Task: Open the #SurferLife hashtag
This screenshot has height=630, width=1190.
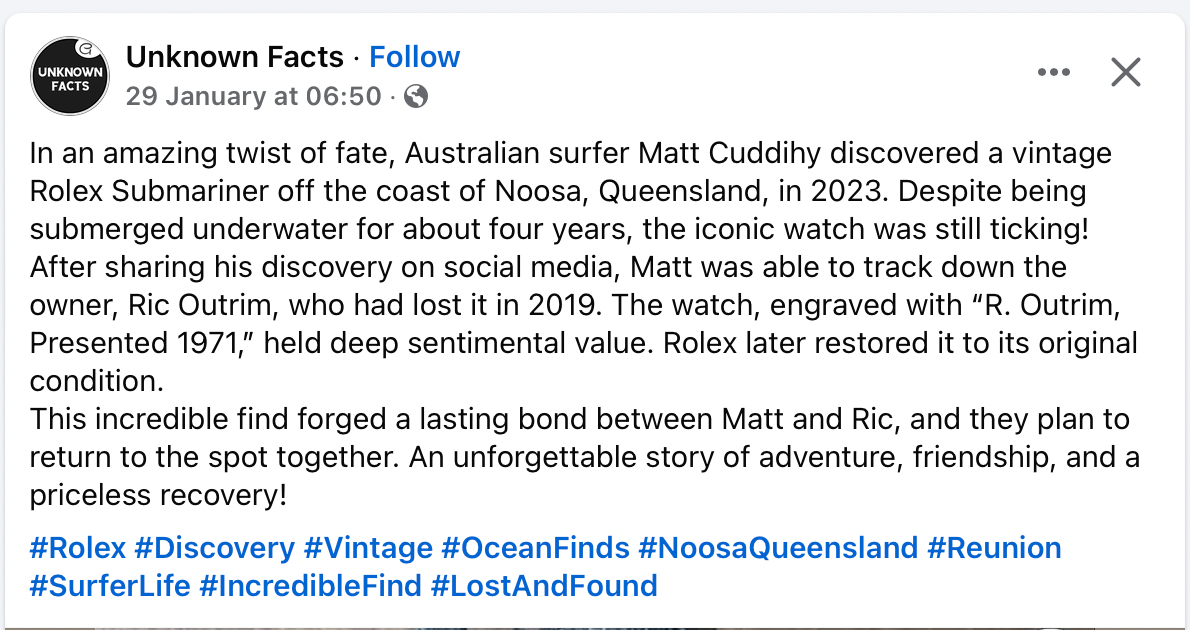Action: [110, 585]
